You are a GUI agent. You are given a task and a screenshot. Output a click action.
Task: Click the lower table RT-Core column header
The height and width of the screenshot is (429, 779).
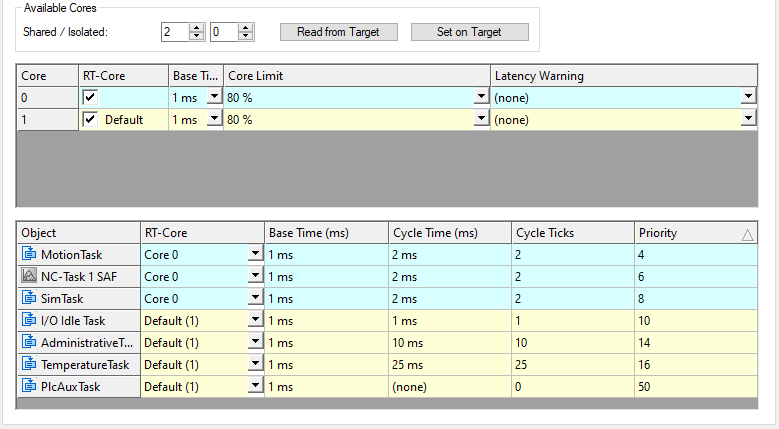(202, 232)
